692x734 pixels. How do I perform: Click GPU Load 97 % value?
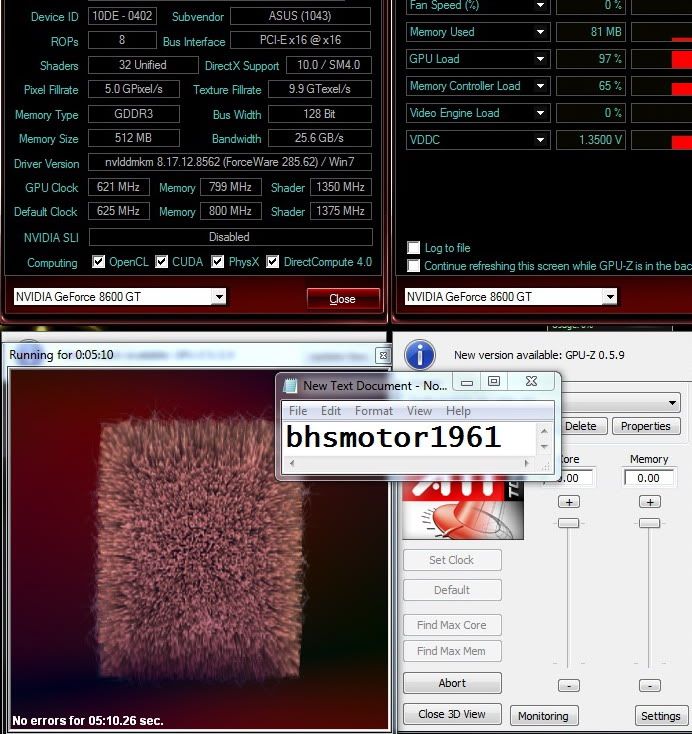pos(591,59)
